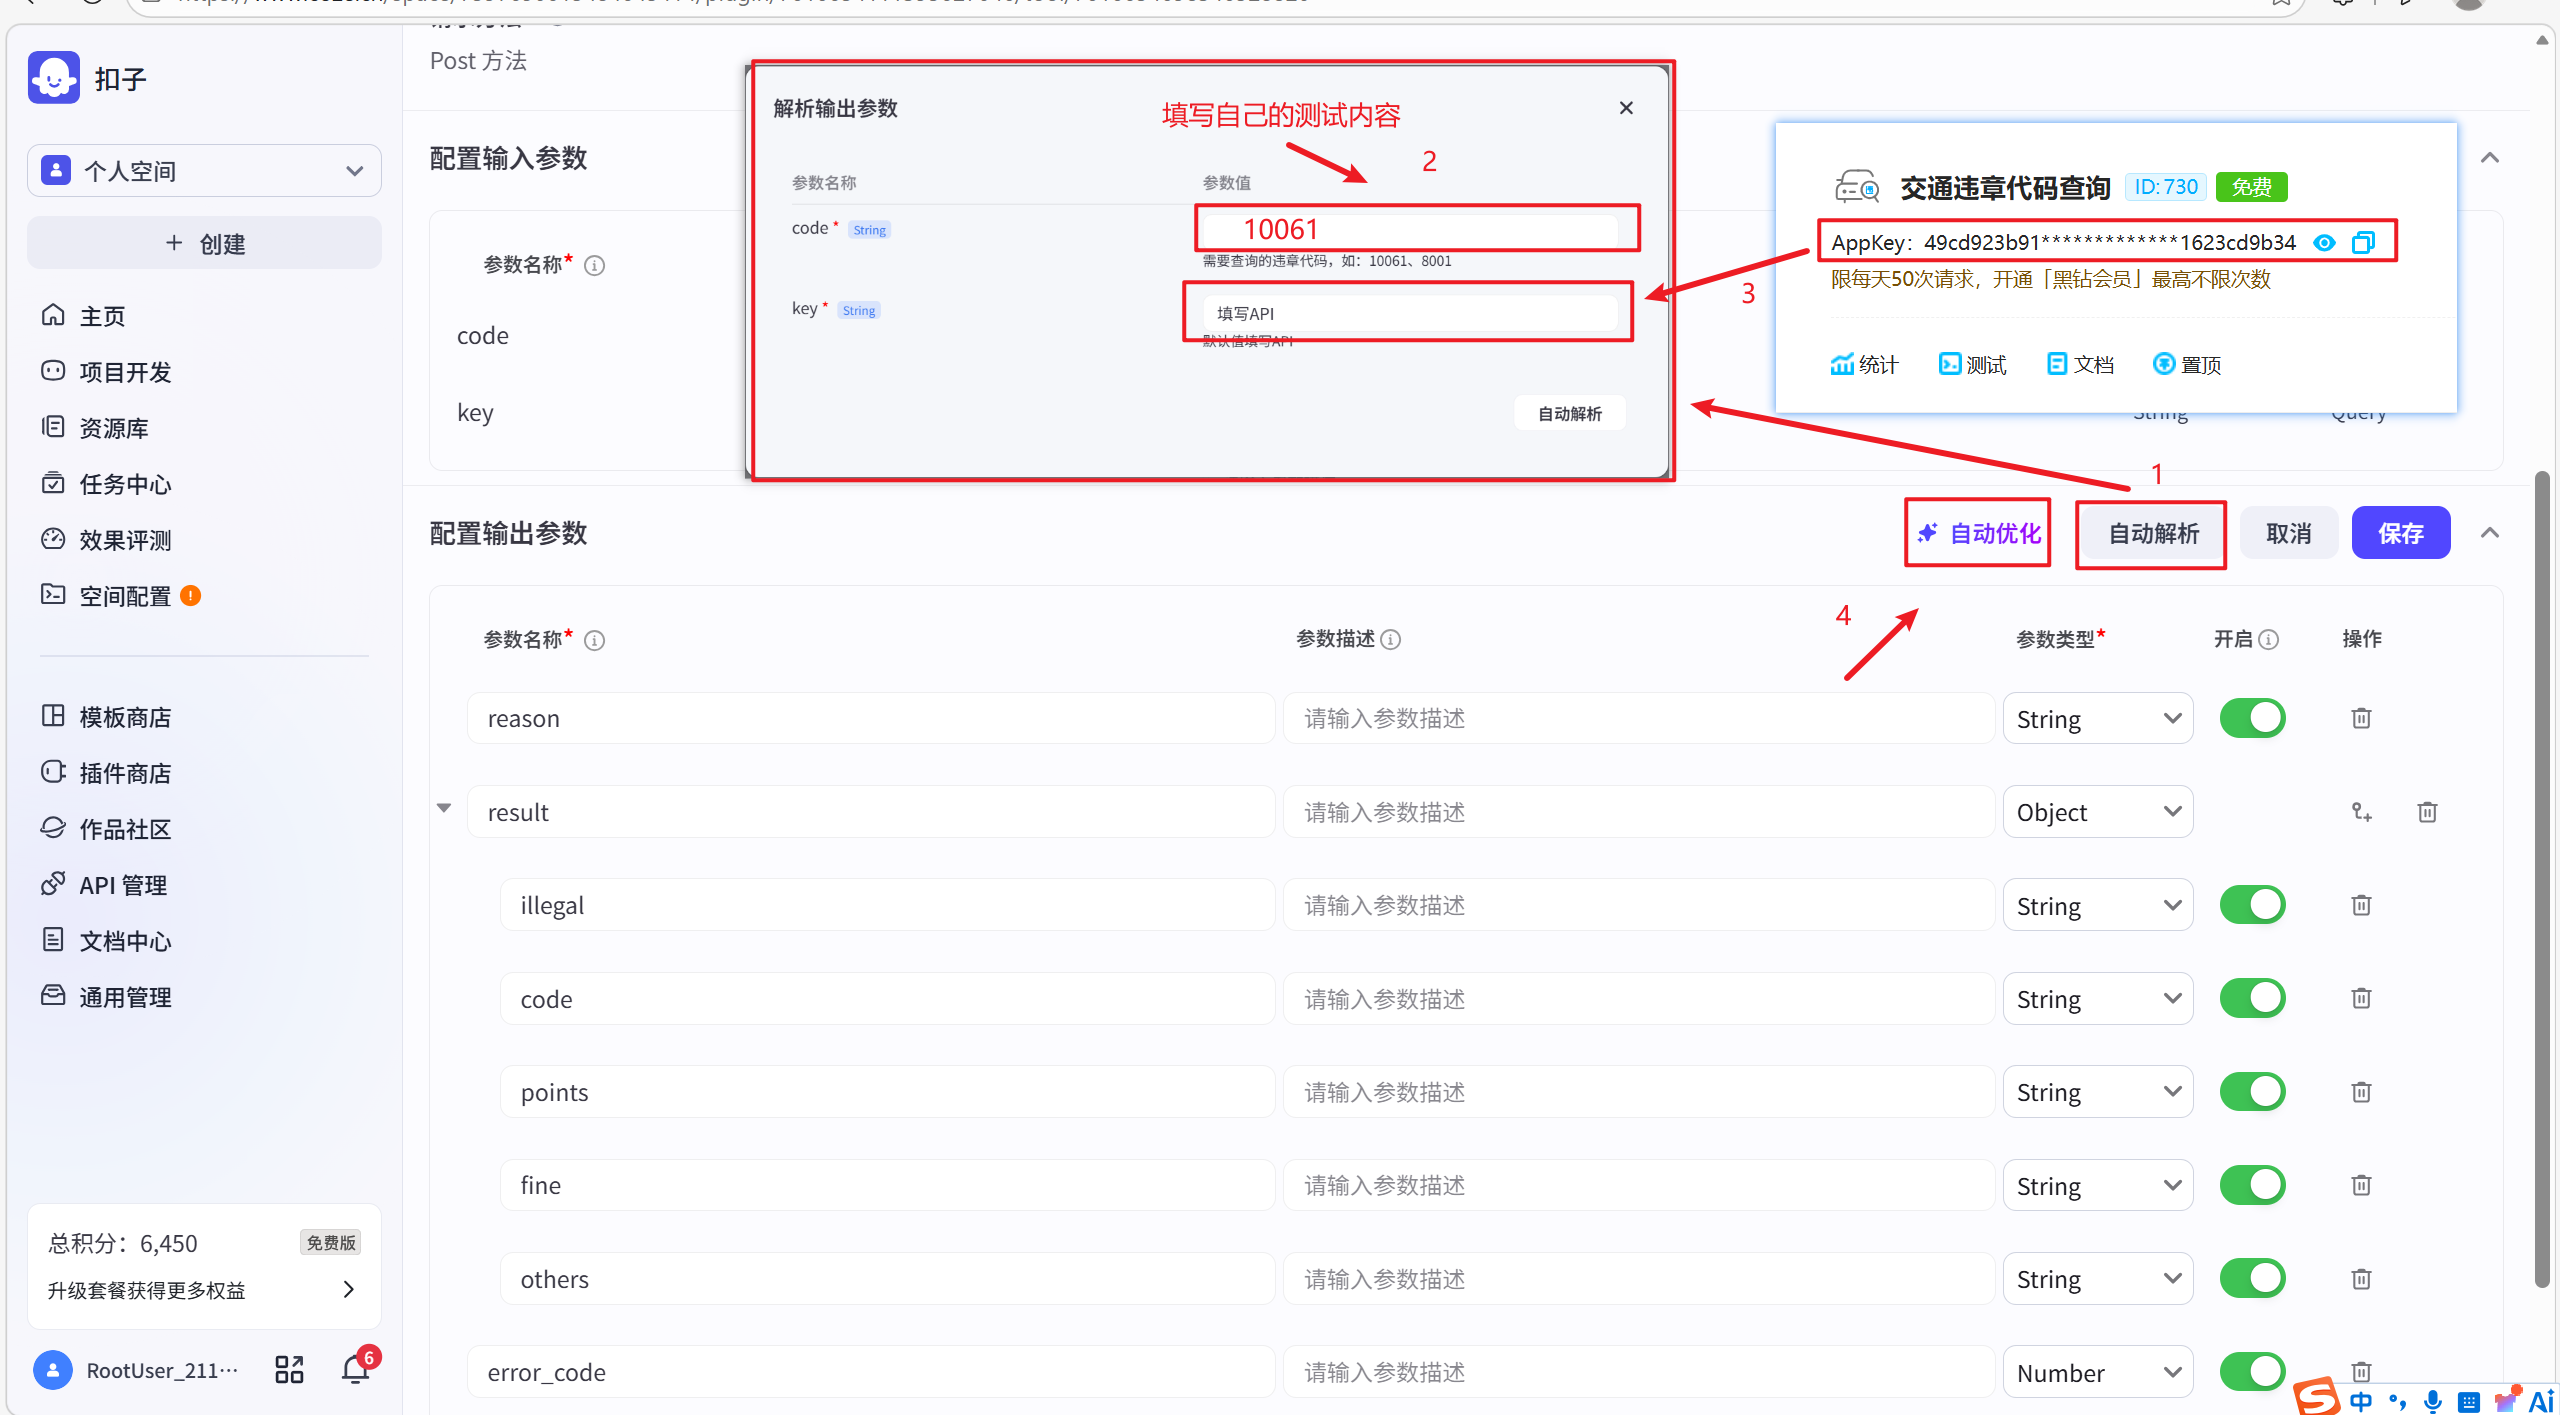Image resolution: width=2560 pixels, height=1415 pixels.
Task: Delete the fine parameter row
Action: point(2361,1185)
